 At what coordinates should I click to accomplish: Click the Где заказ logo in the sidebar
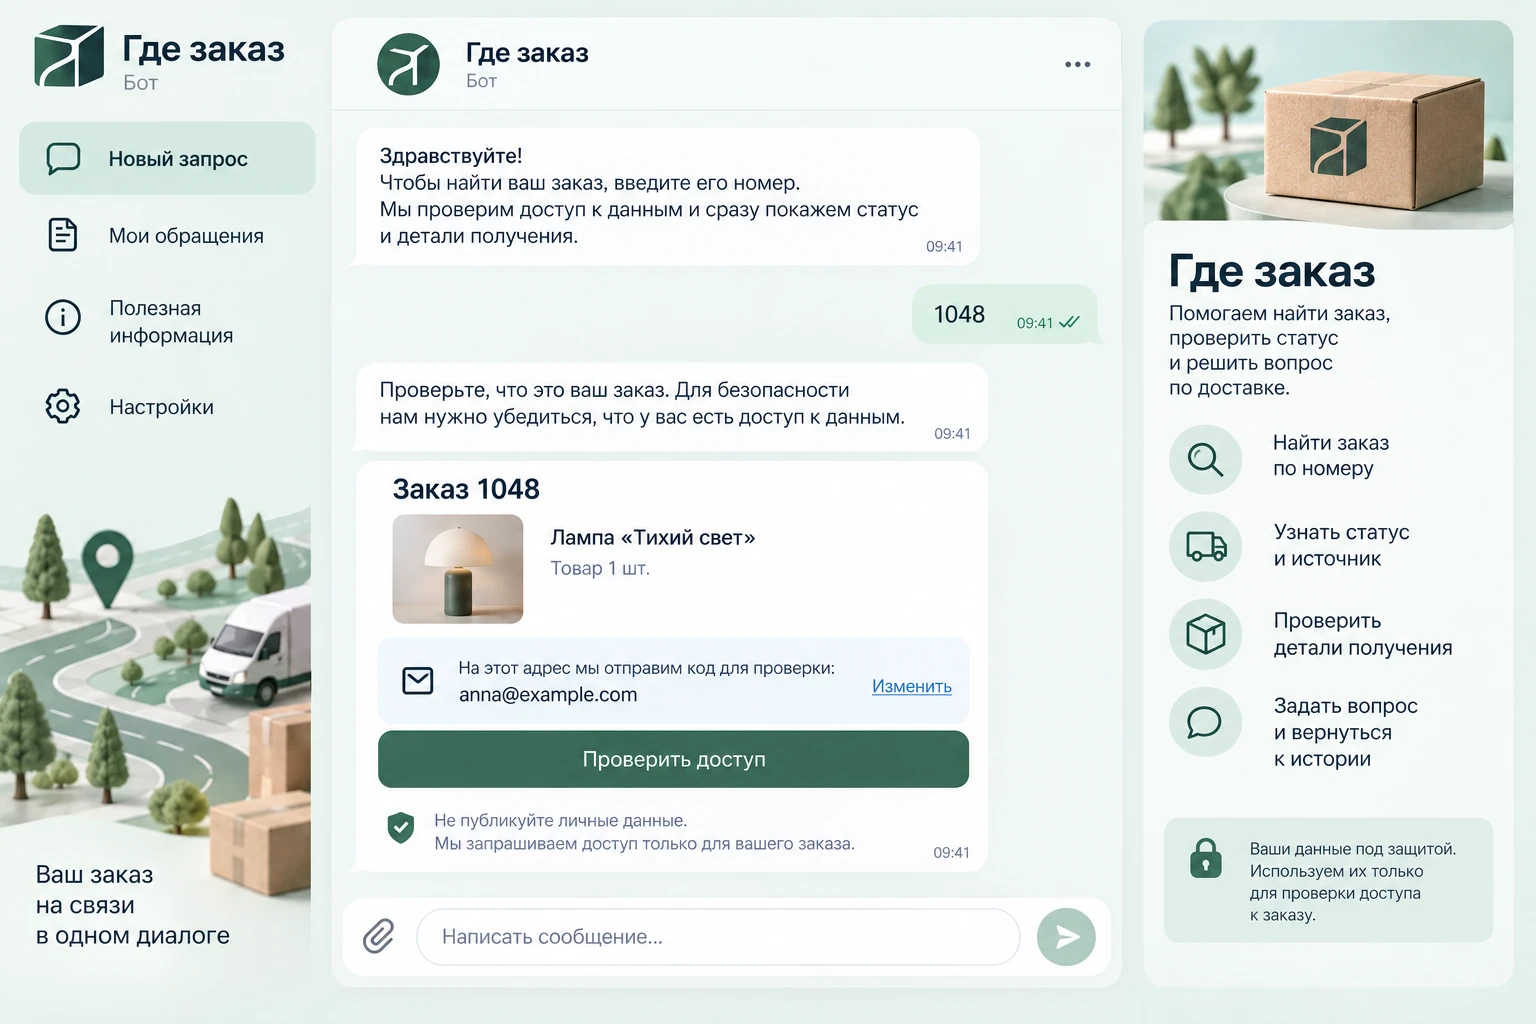click(x=69, y=57)
